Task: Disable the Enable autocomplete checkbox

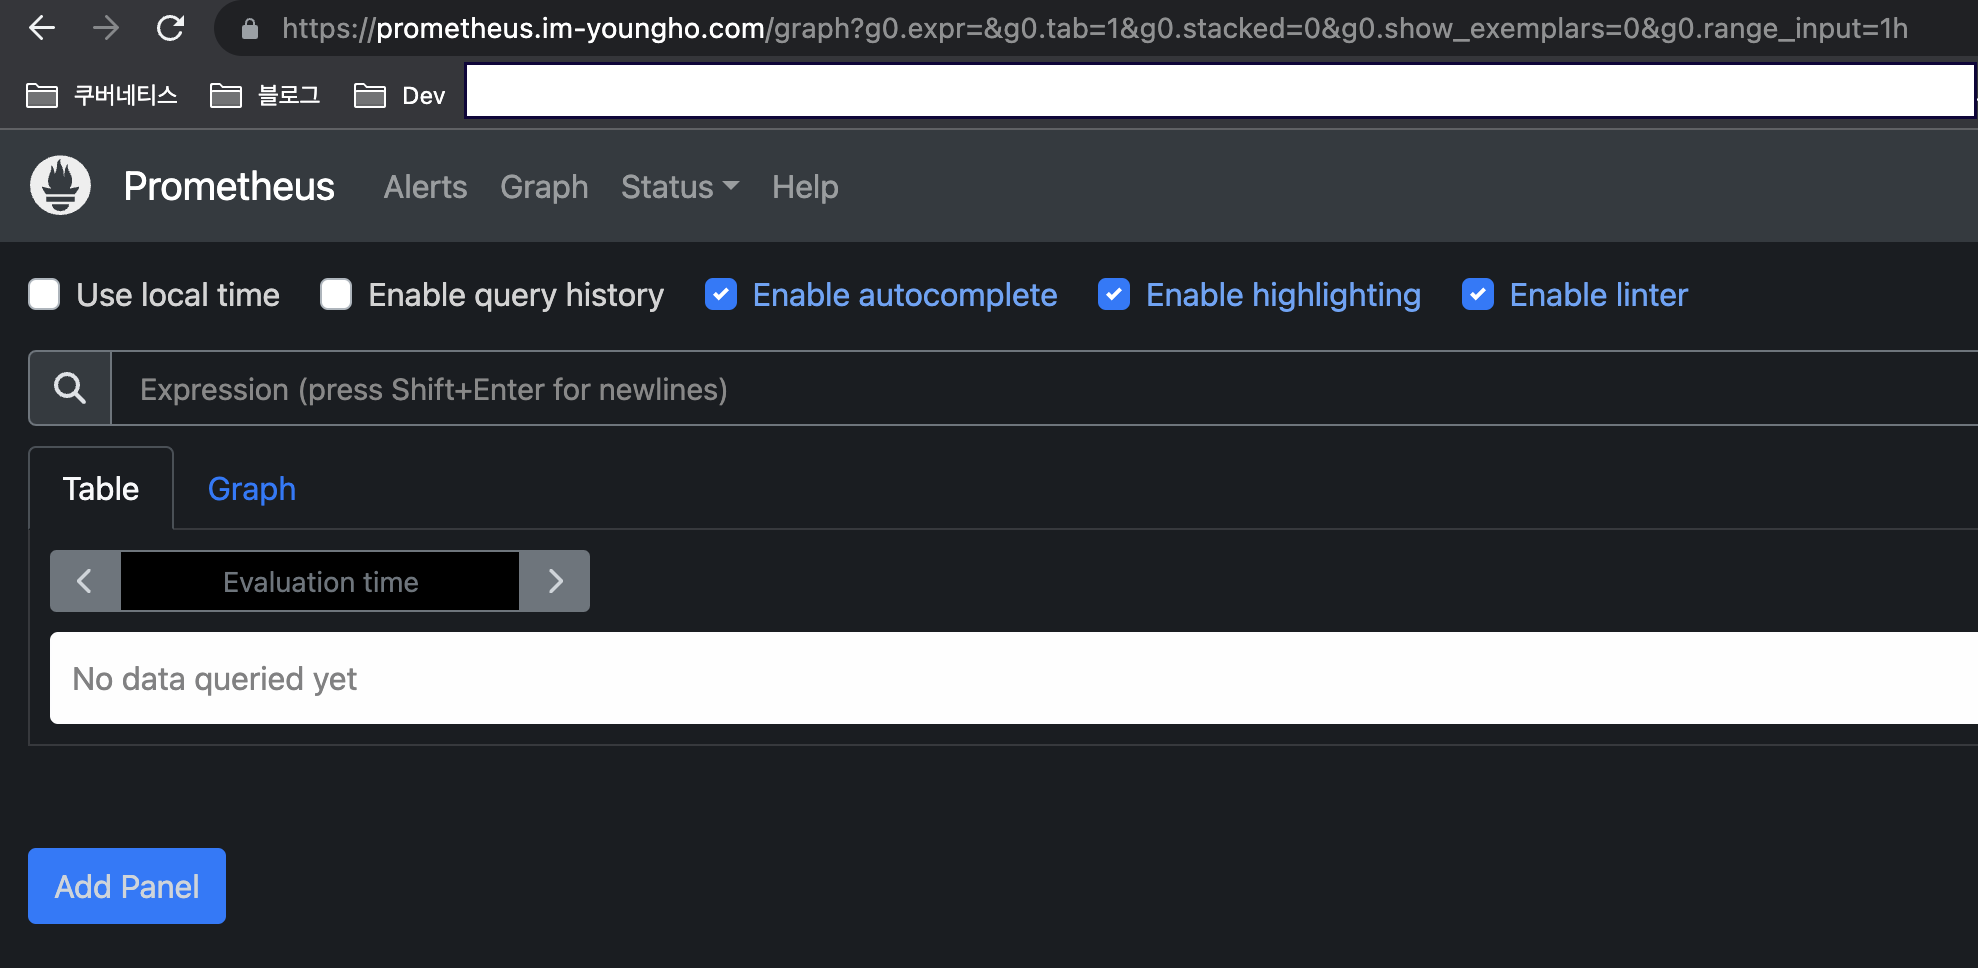Action: (x=721, y=294)
